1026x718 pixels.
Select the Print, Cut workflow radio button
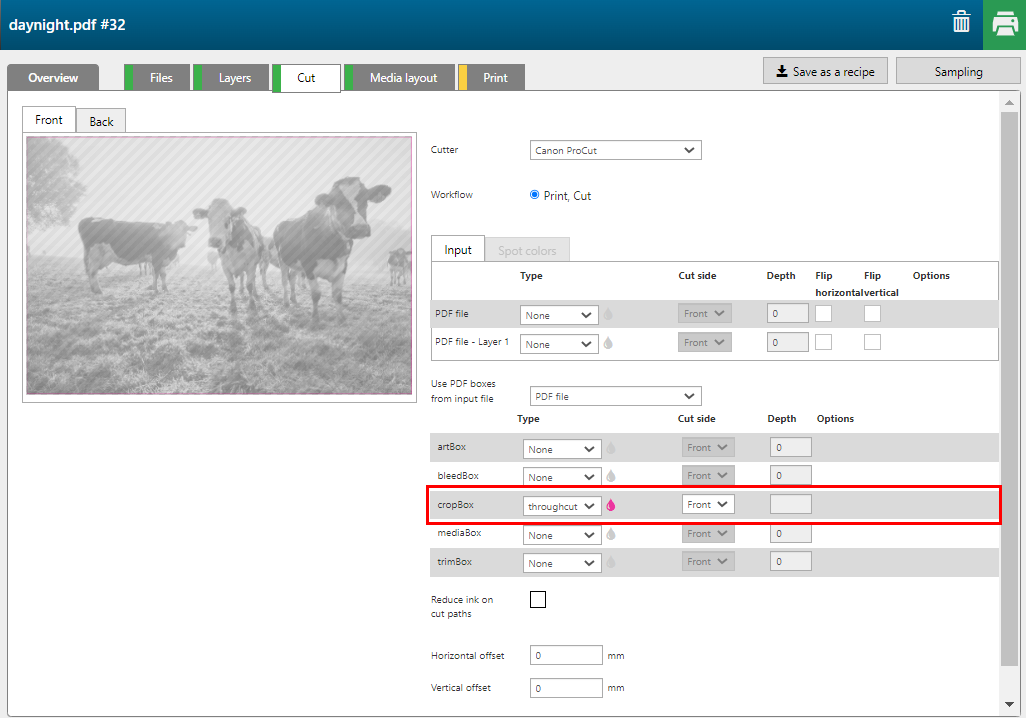(x=535, y=195)
